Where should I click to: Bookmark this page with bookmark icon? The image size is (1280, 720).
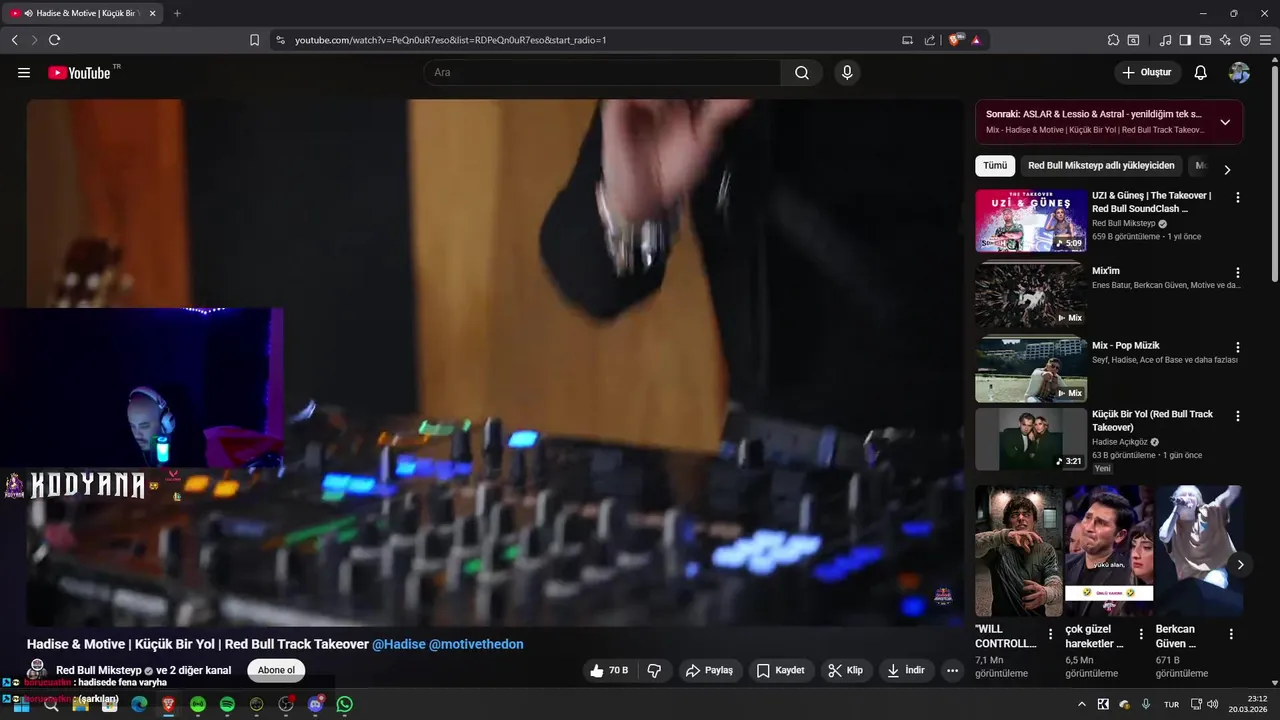[254, 40]
